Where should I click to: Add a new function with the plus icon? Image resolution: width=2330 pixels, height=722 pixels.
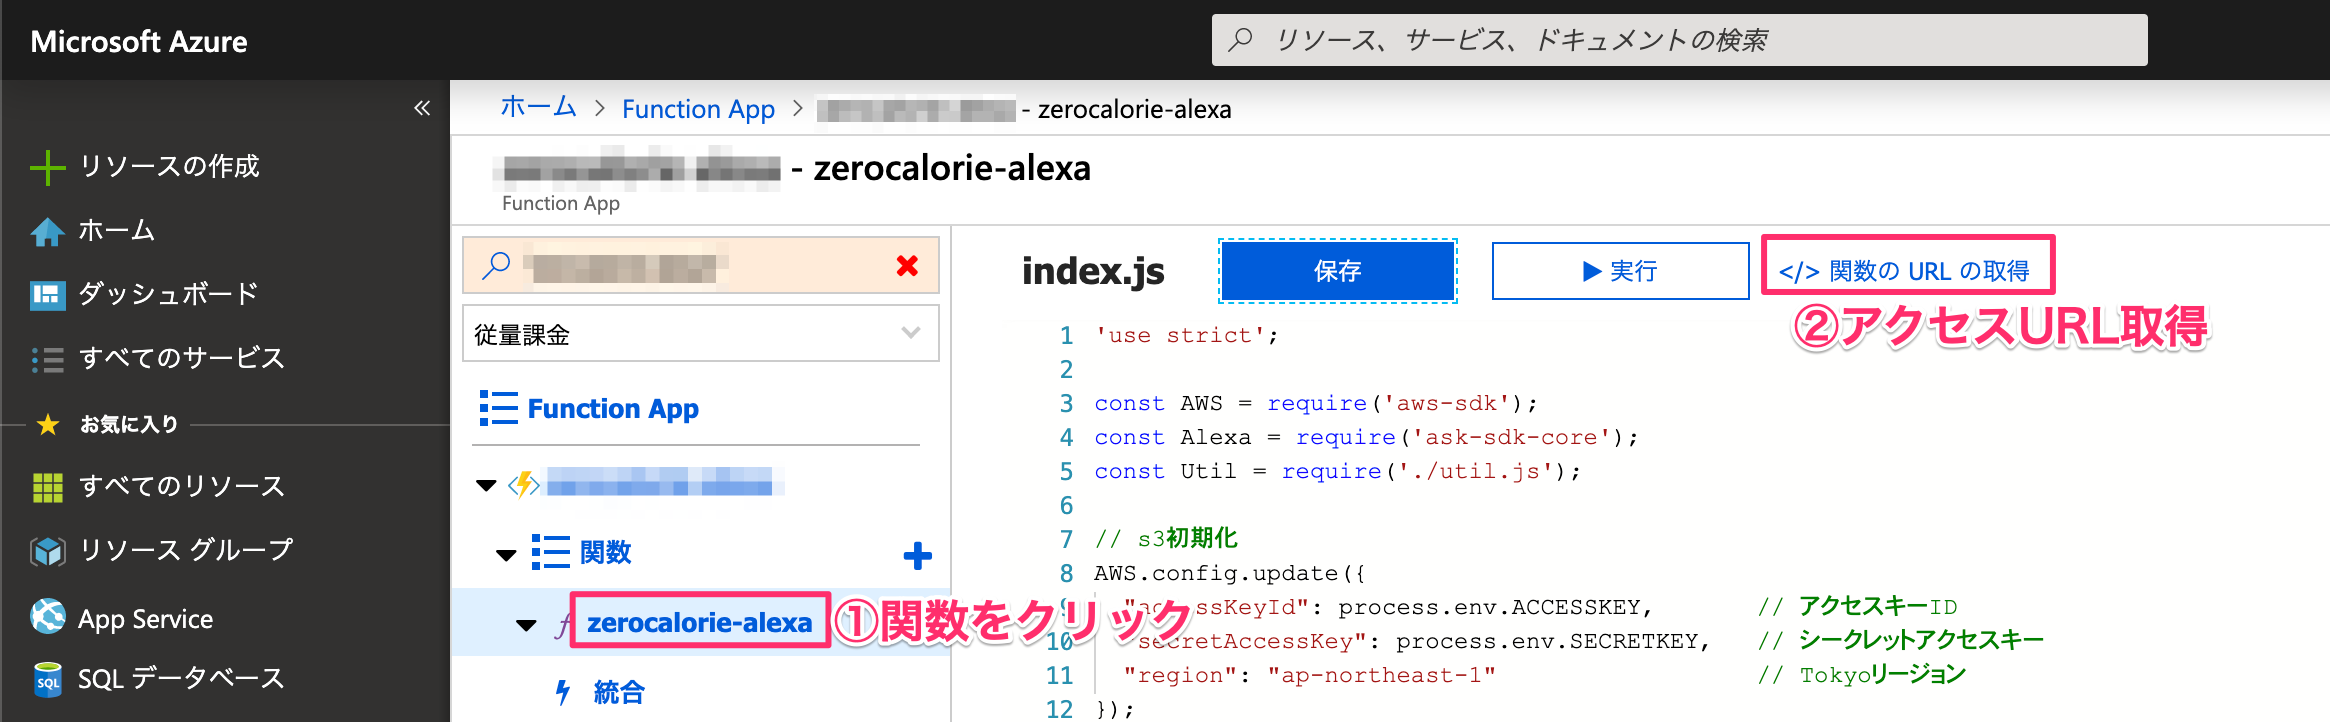917,556
